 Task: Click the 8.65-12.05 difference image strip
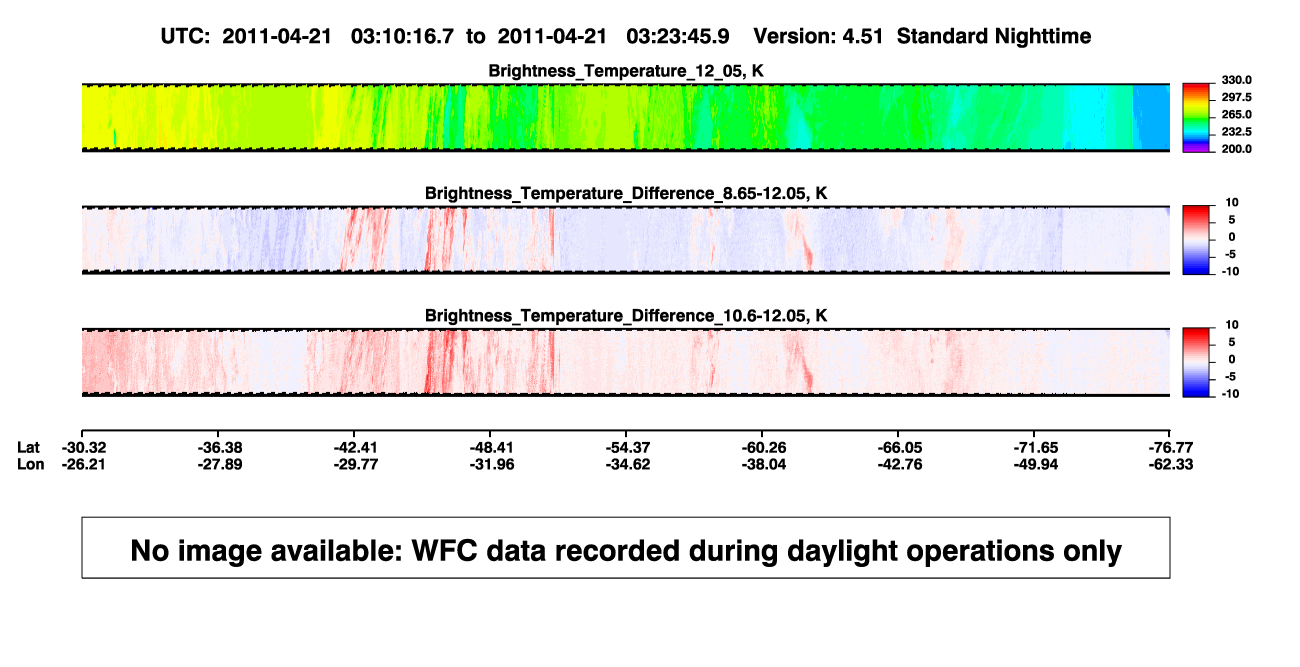click(x=626, y=239)
